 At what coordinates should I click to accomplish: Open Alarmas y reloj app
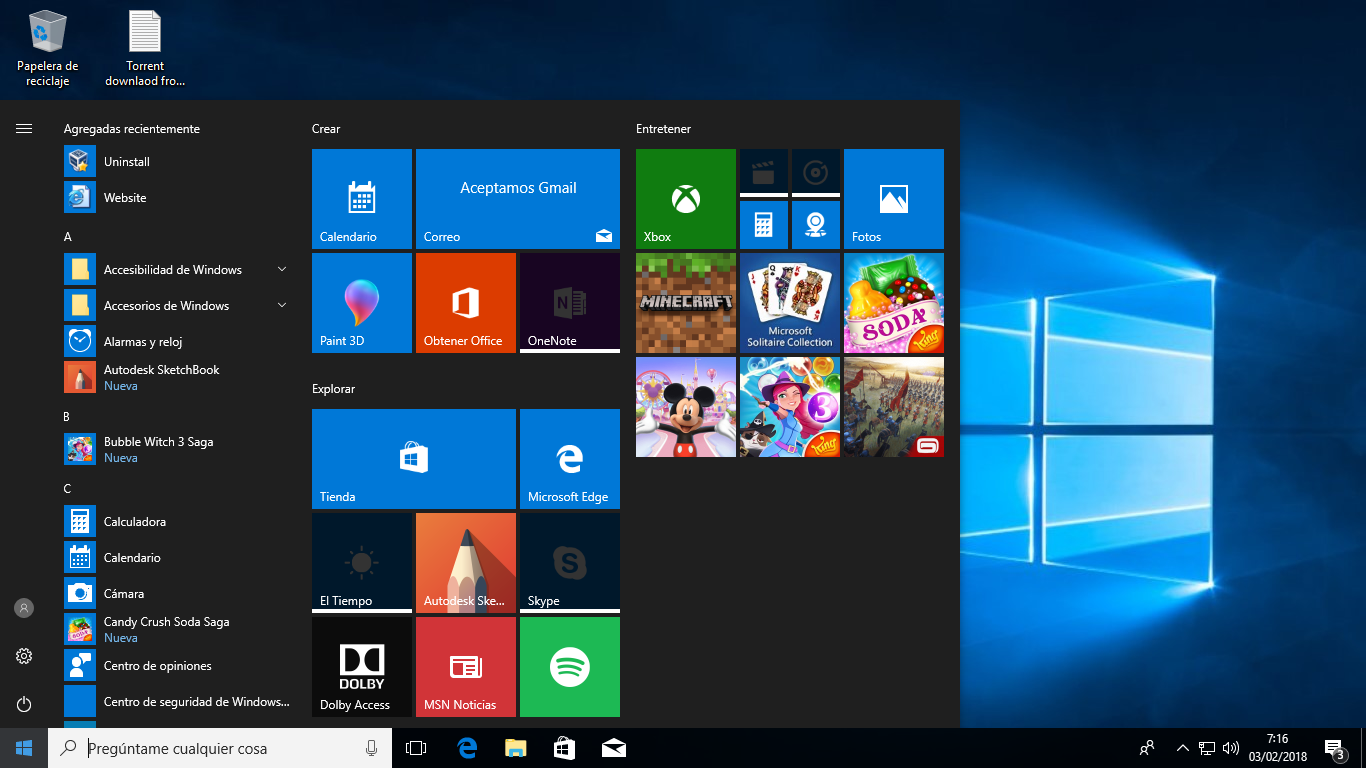point(178,342)
